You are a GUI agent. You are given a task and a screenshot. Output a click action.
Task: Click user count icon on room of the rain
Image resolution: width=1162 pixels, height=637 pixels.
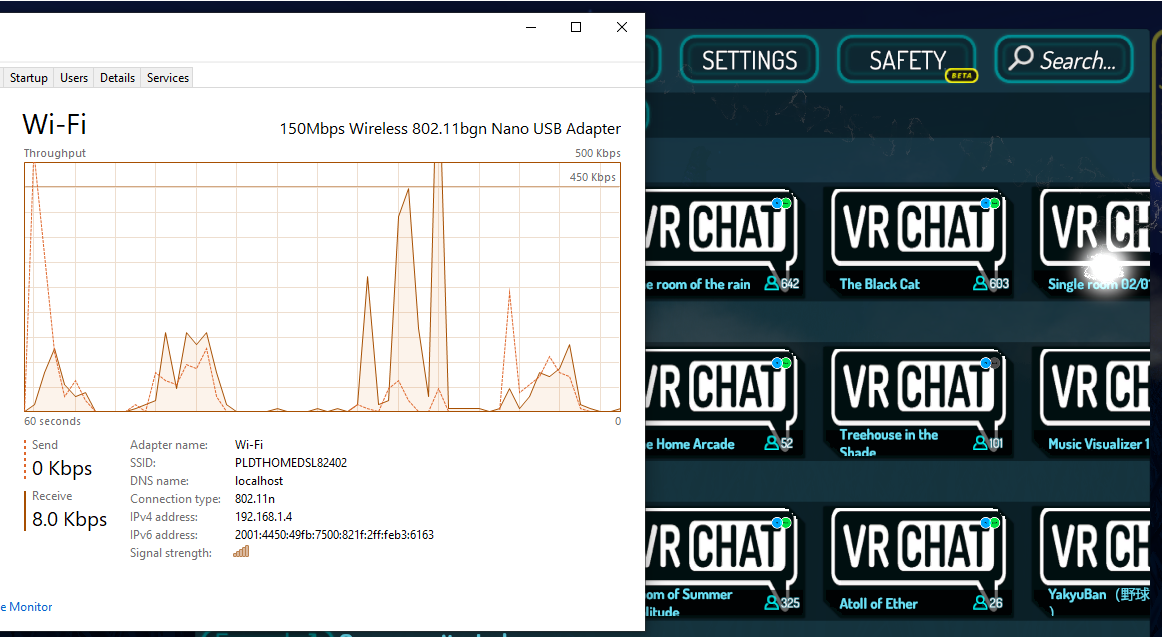point(771,284)
